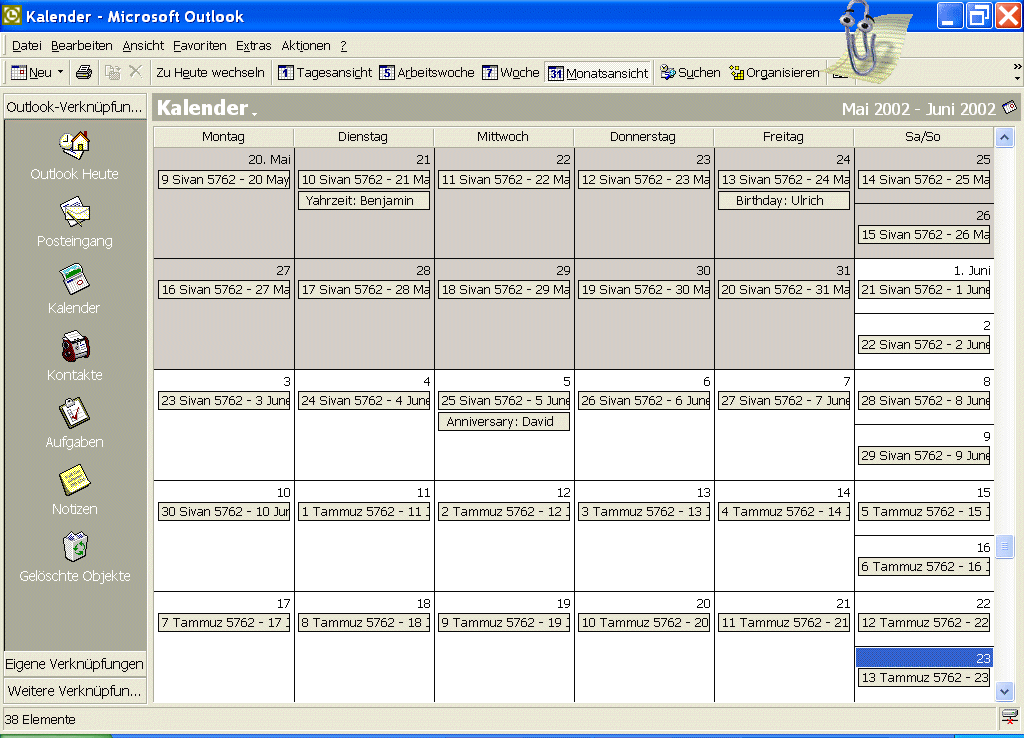
Task: Select the highlighted day 23 header
Action: coord(924,658)
